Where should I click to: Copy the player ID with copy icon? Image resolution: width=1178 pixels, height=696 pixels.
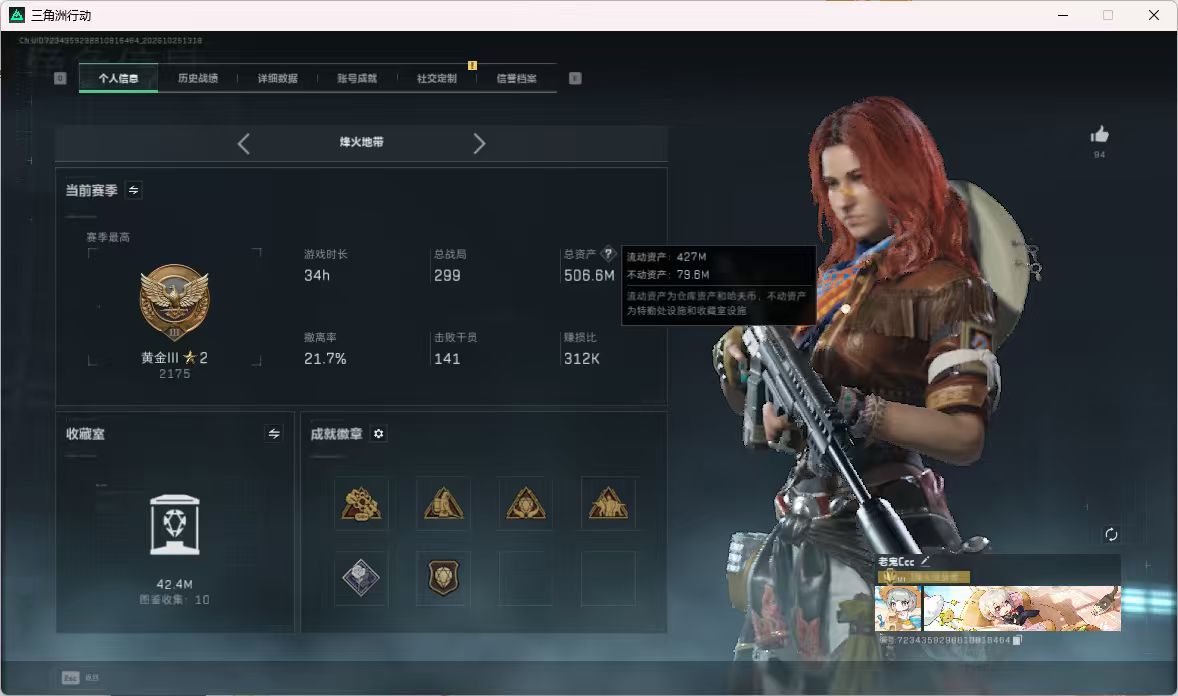tap(1017, 640)
